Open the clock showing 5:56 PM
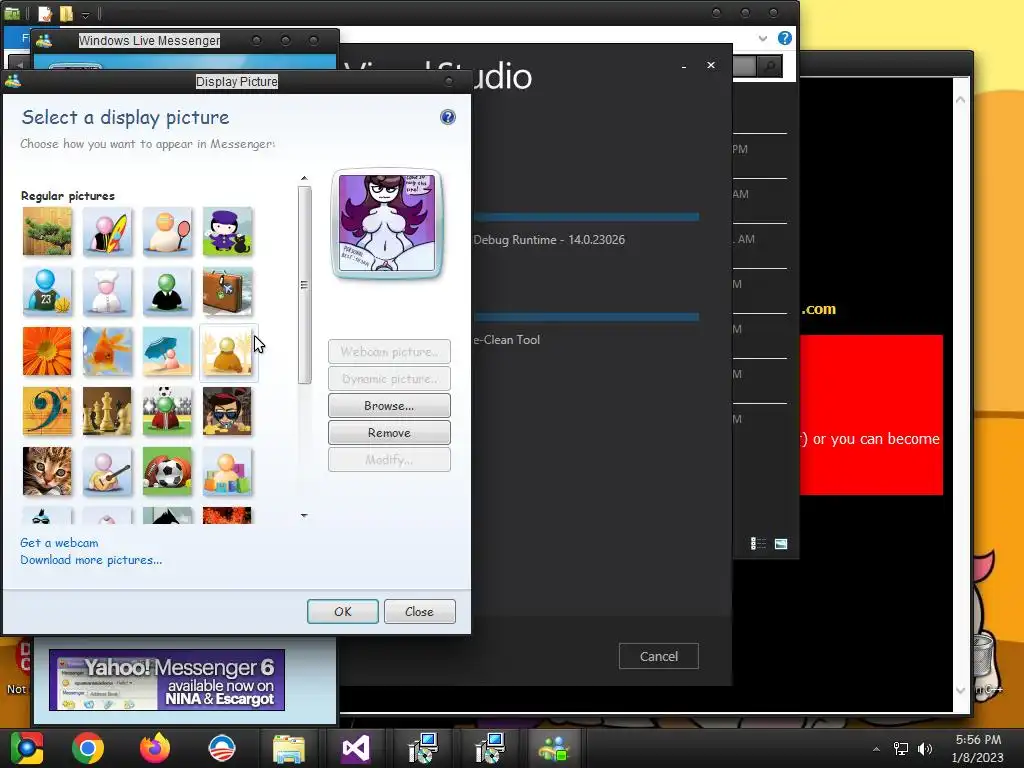Viewport: 1024px width, 768px height. click(x=978, y=748)
